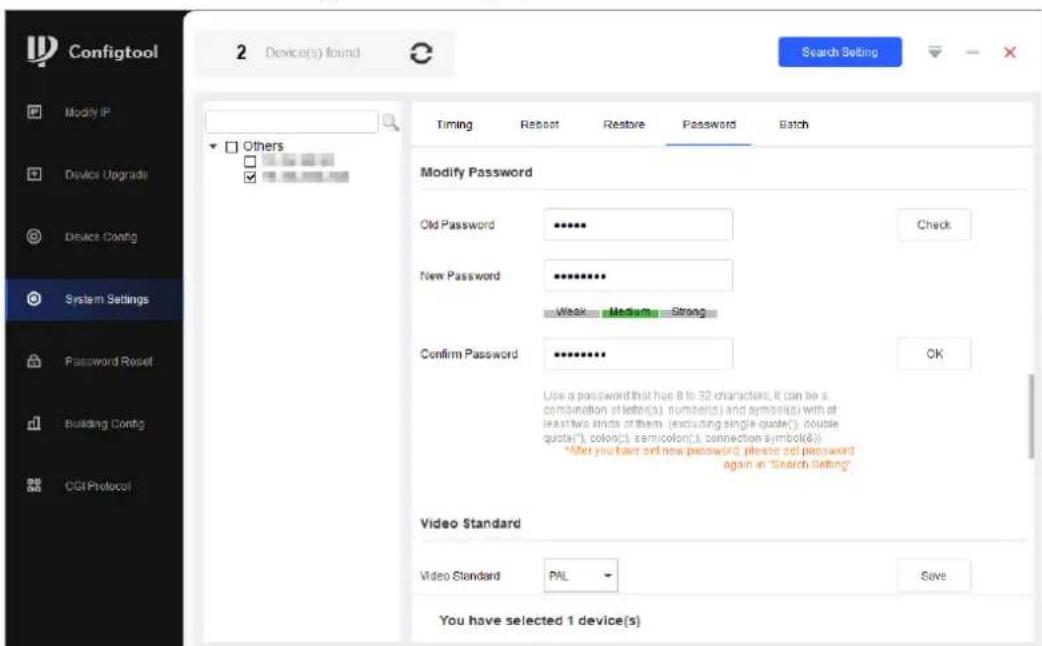
Task: Select the Password tab
Action: (x=708, y=124)
